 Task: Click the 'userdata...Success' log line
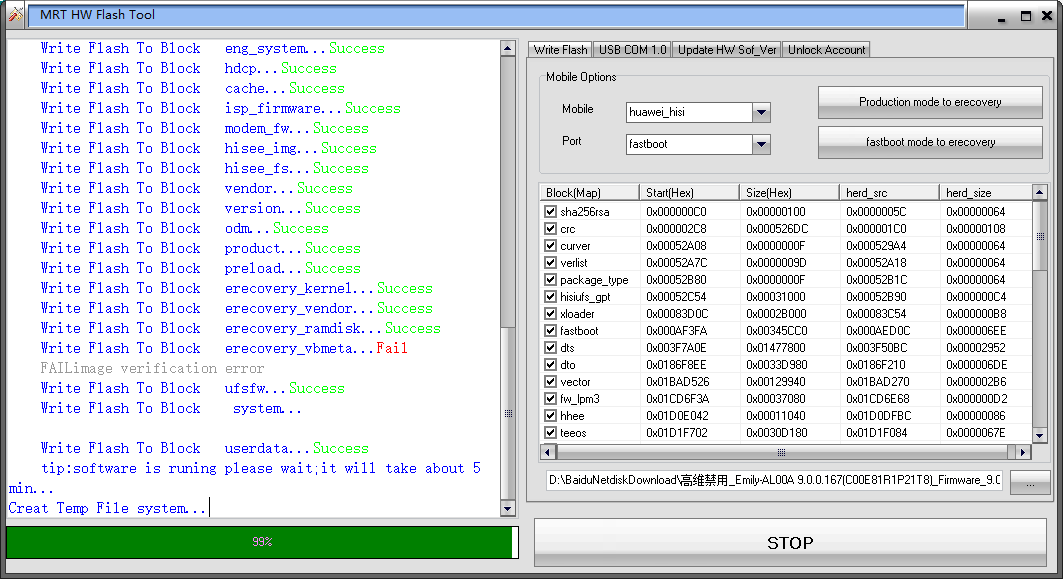tap(205, 448)
